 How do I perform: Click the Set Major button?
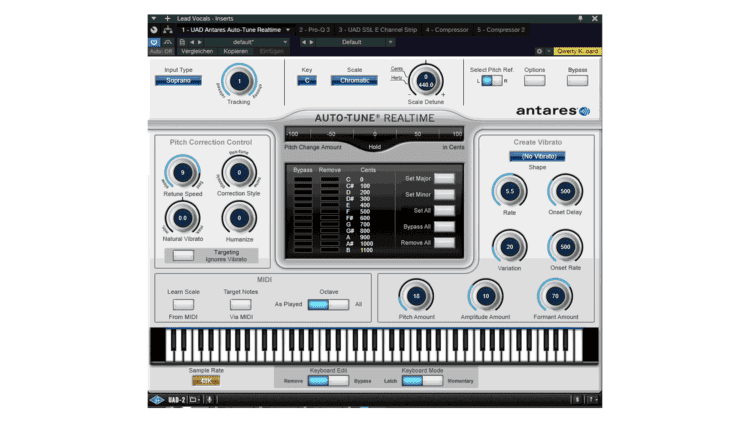tap(444, 178)
